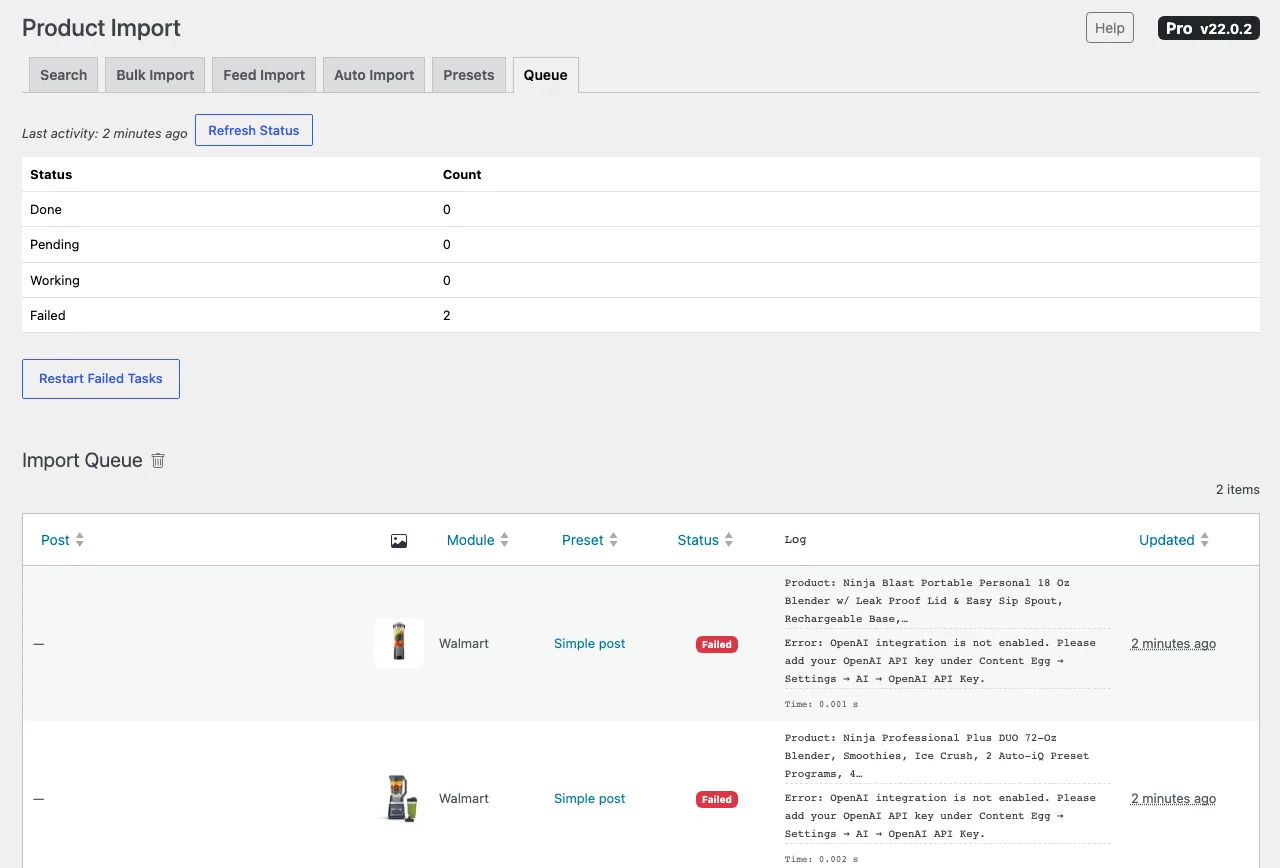The image size is (1280, 868).
Task: Open the Feed Import tab
Action: click(x=264, y=75)
